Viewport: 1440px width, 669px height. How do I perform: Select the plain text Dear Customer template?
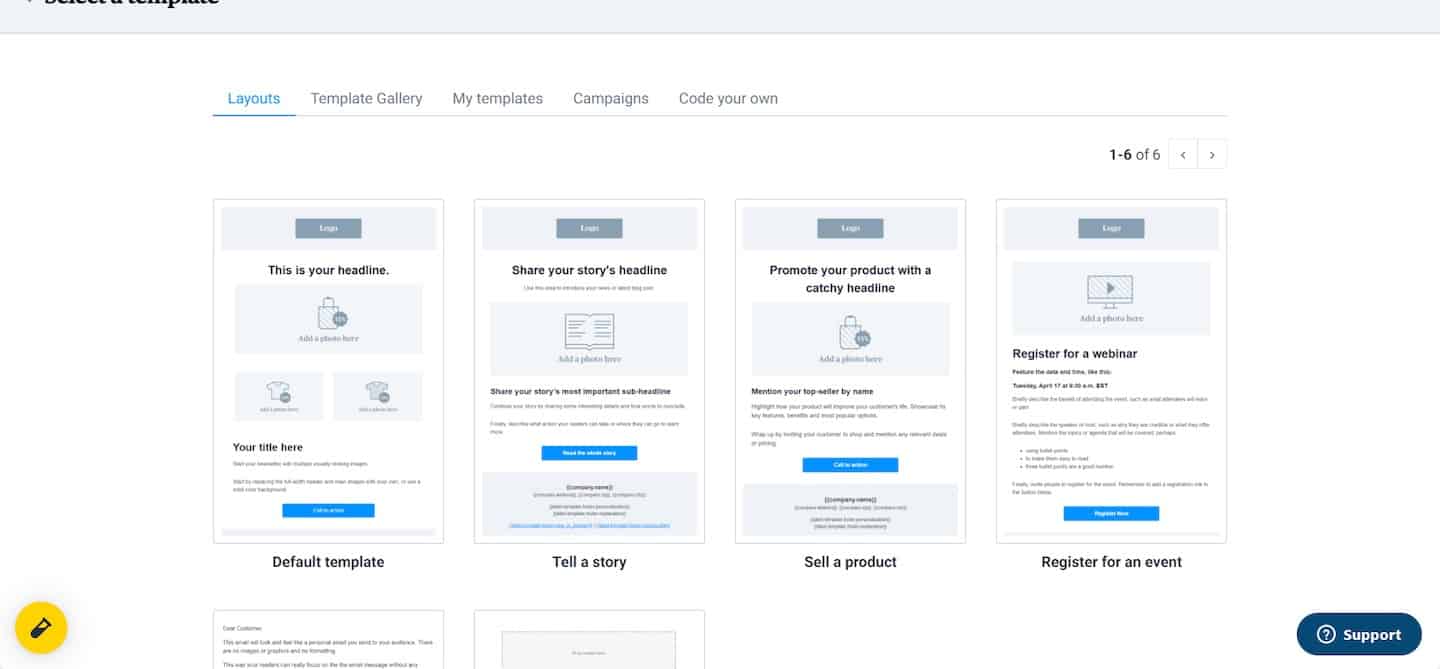[328, 640]
